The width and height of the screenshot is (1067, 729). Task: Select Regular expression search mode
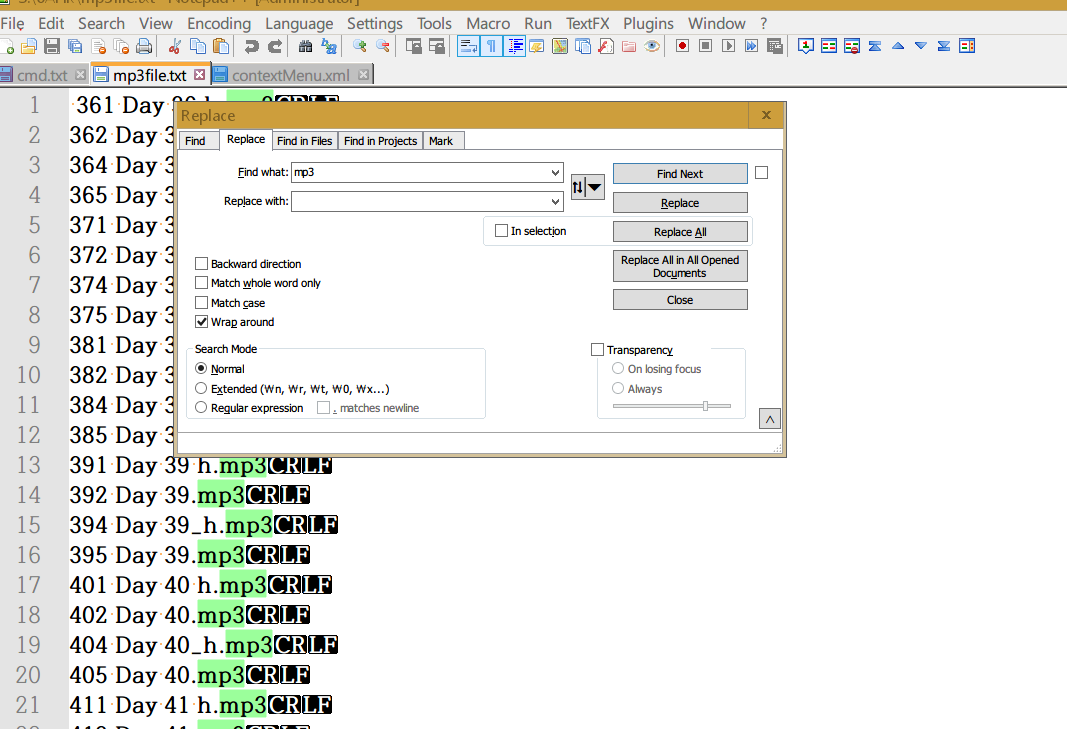pos(201,407)
